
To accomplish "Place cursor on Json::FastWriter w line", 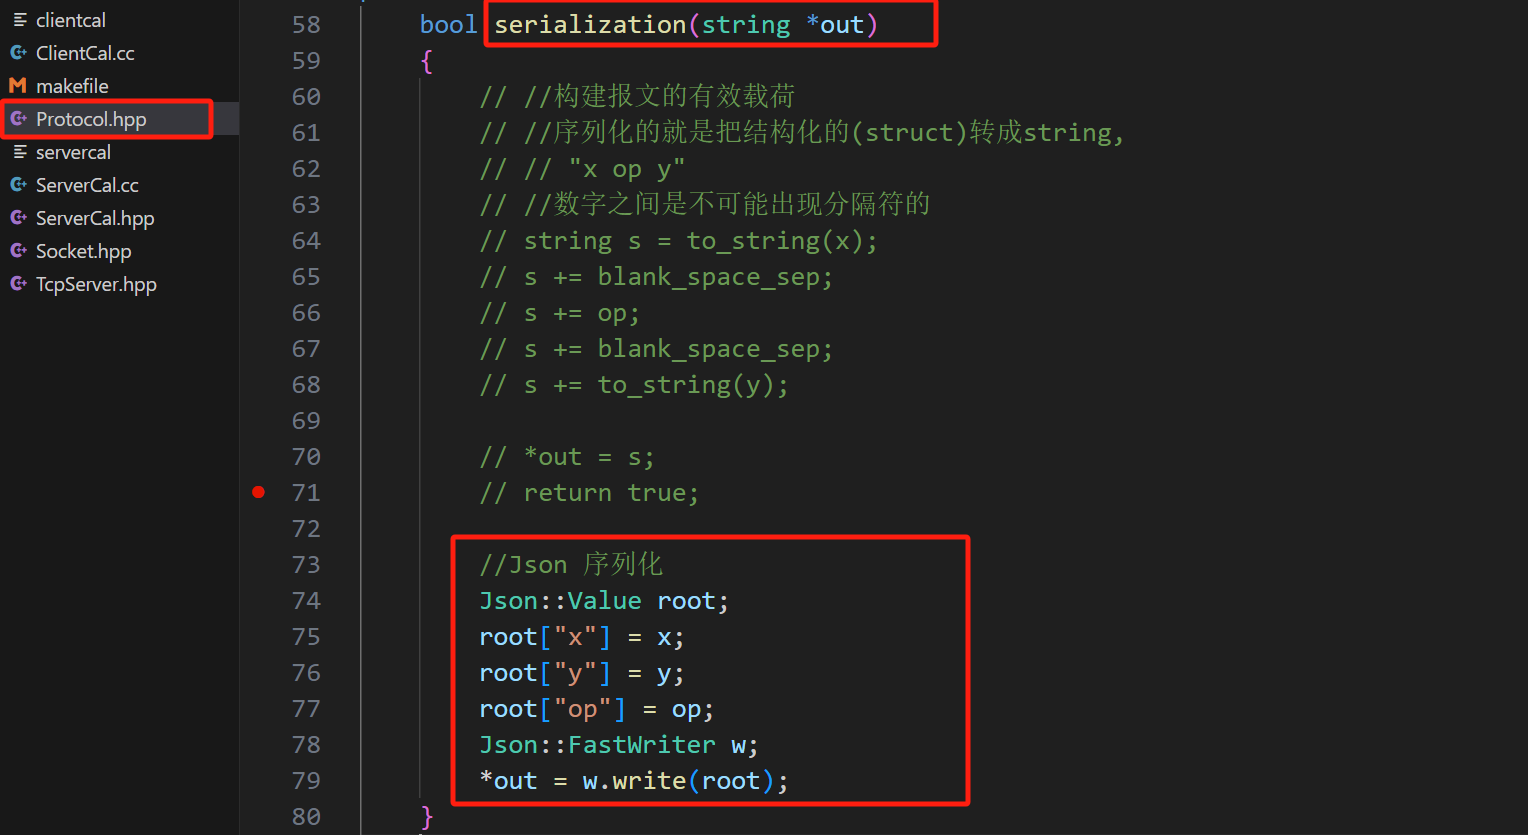I will (x=618, y=745).
